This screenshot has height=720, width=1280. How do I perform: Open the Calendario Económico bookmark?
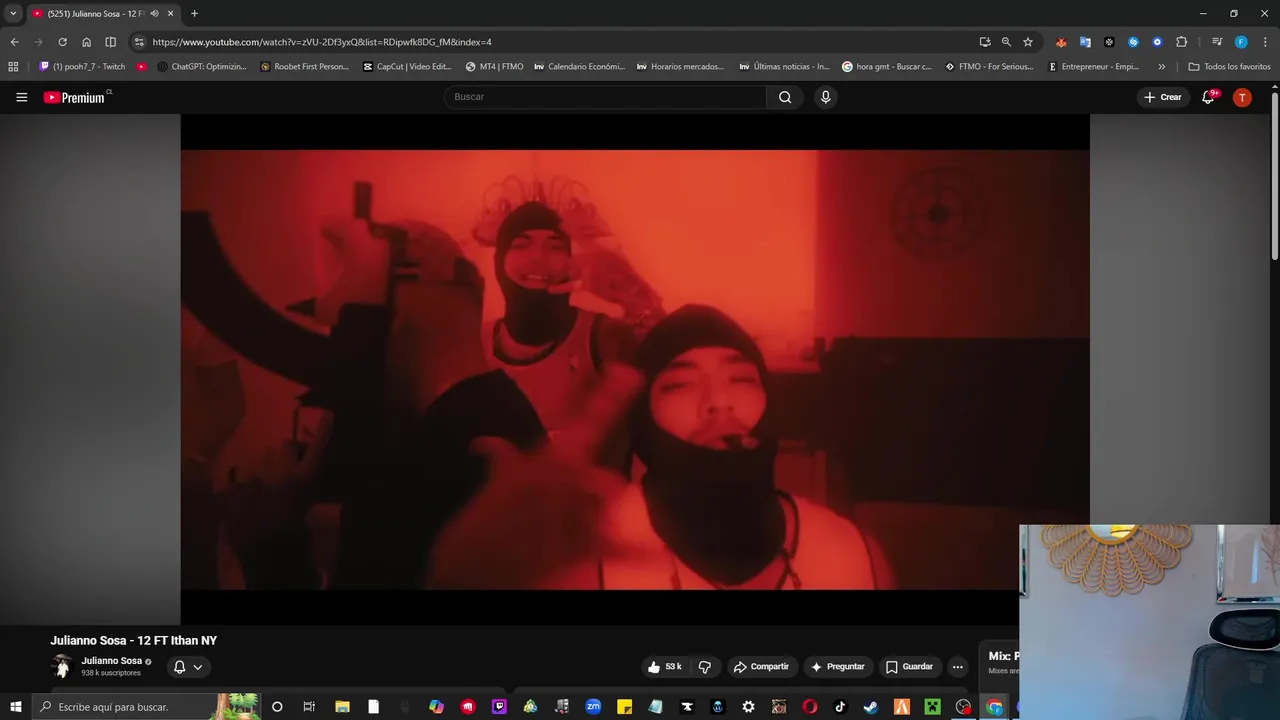(579, 67)
